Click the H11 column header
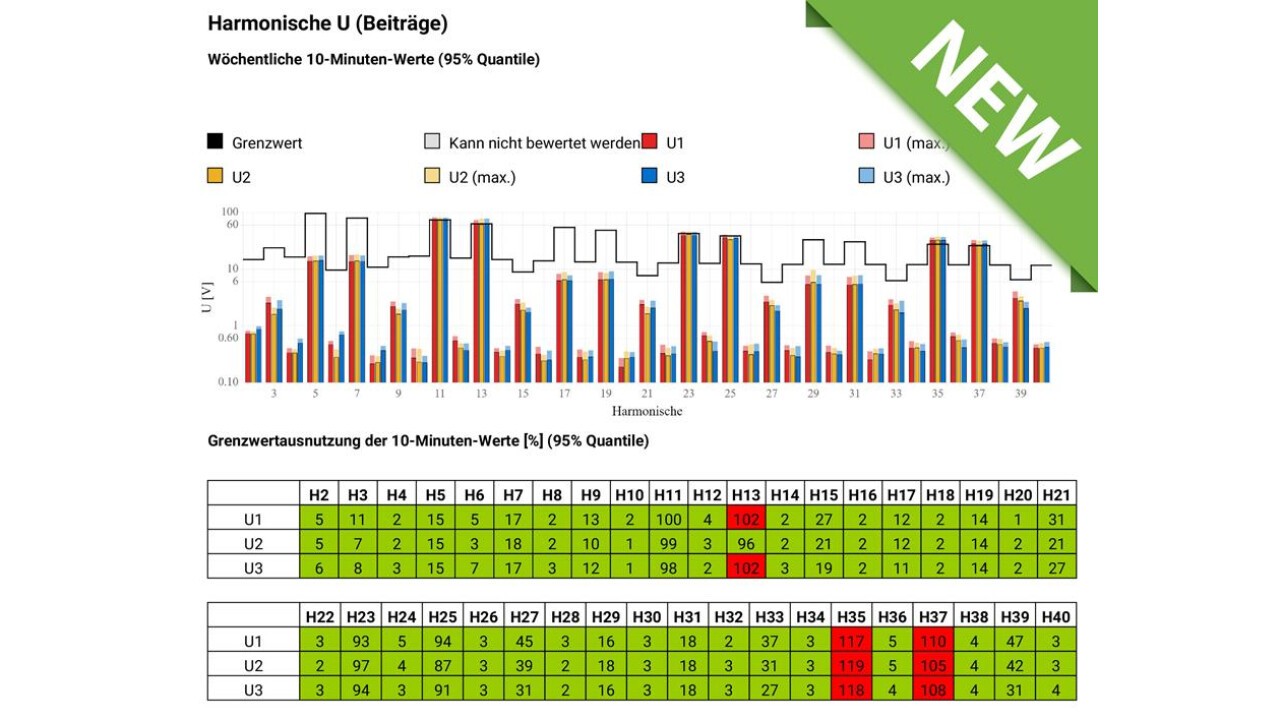The width and height of the screenshot is (1280, 720). pyautogui.click(x=669, y=494)
